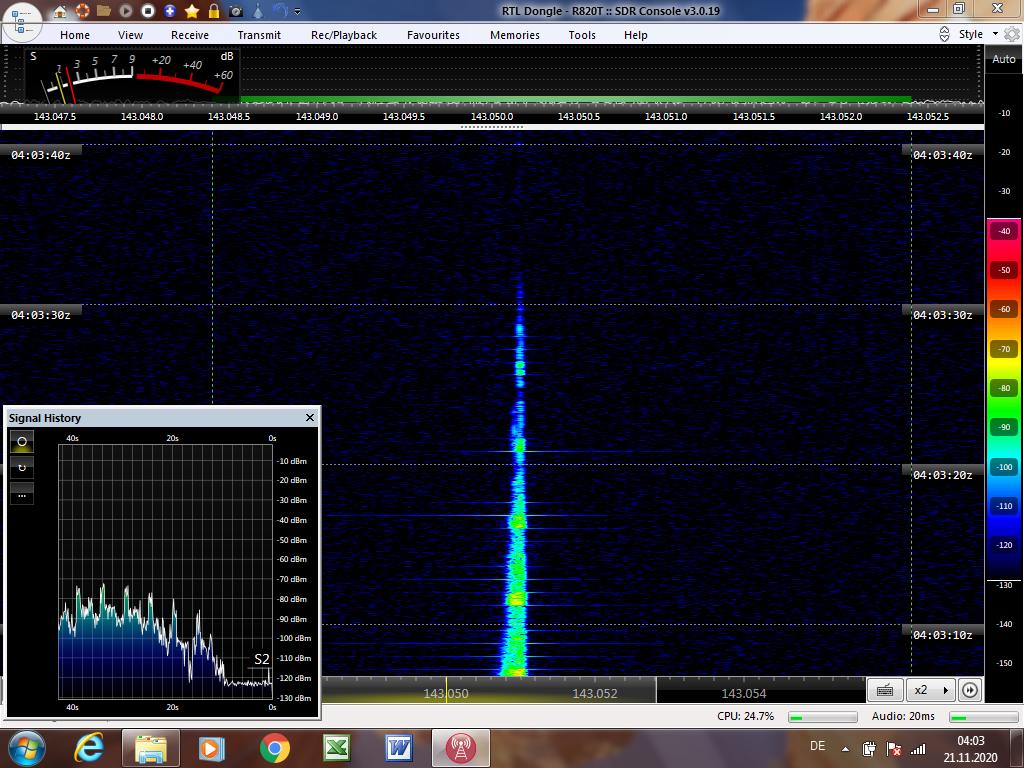Click the Stop icon in quick access toolbar
1024x768 pixels.
point(148,11)
